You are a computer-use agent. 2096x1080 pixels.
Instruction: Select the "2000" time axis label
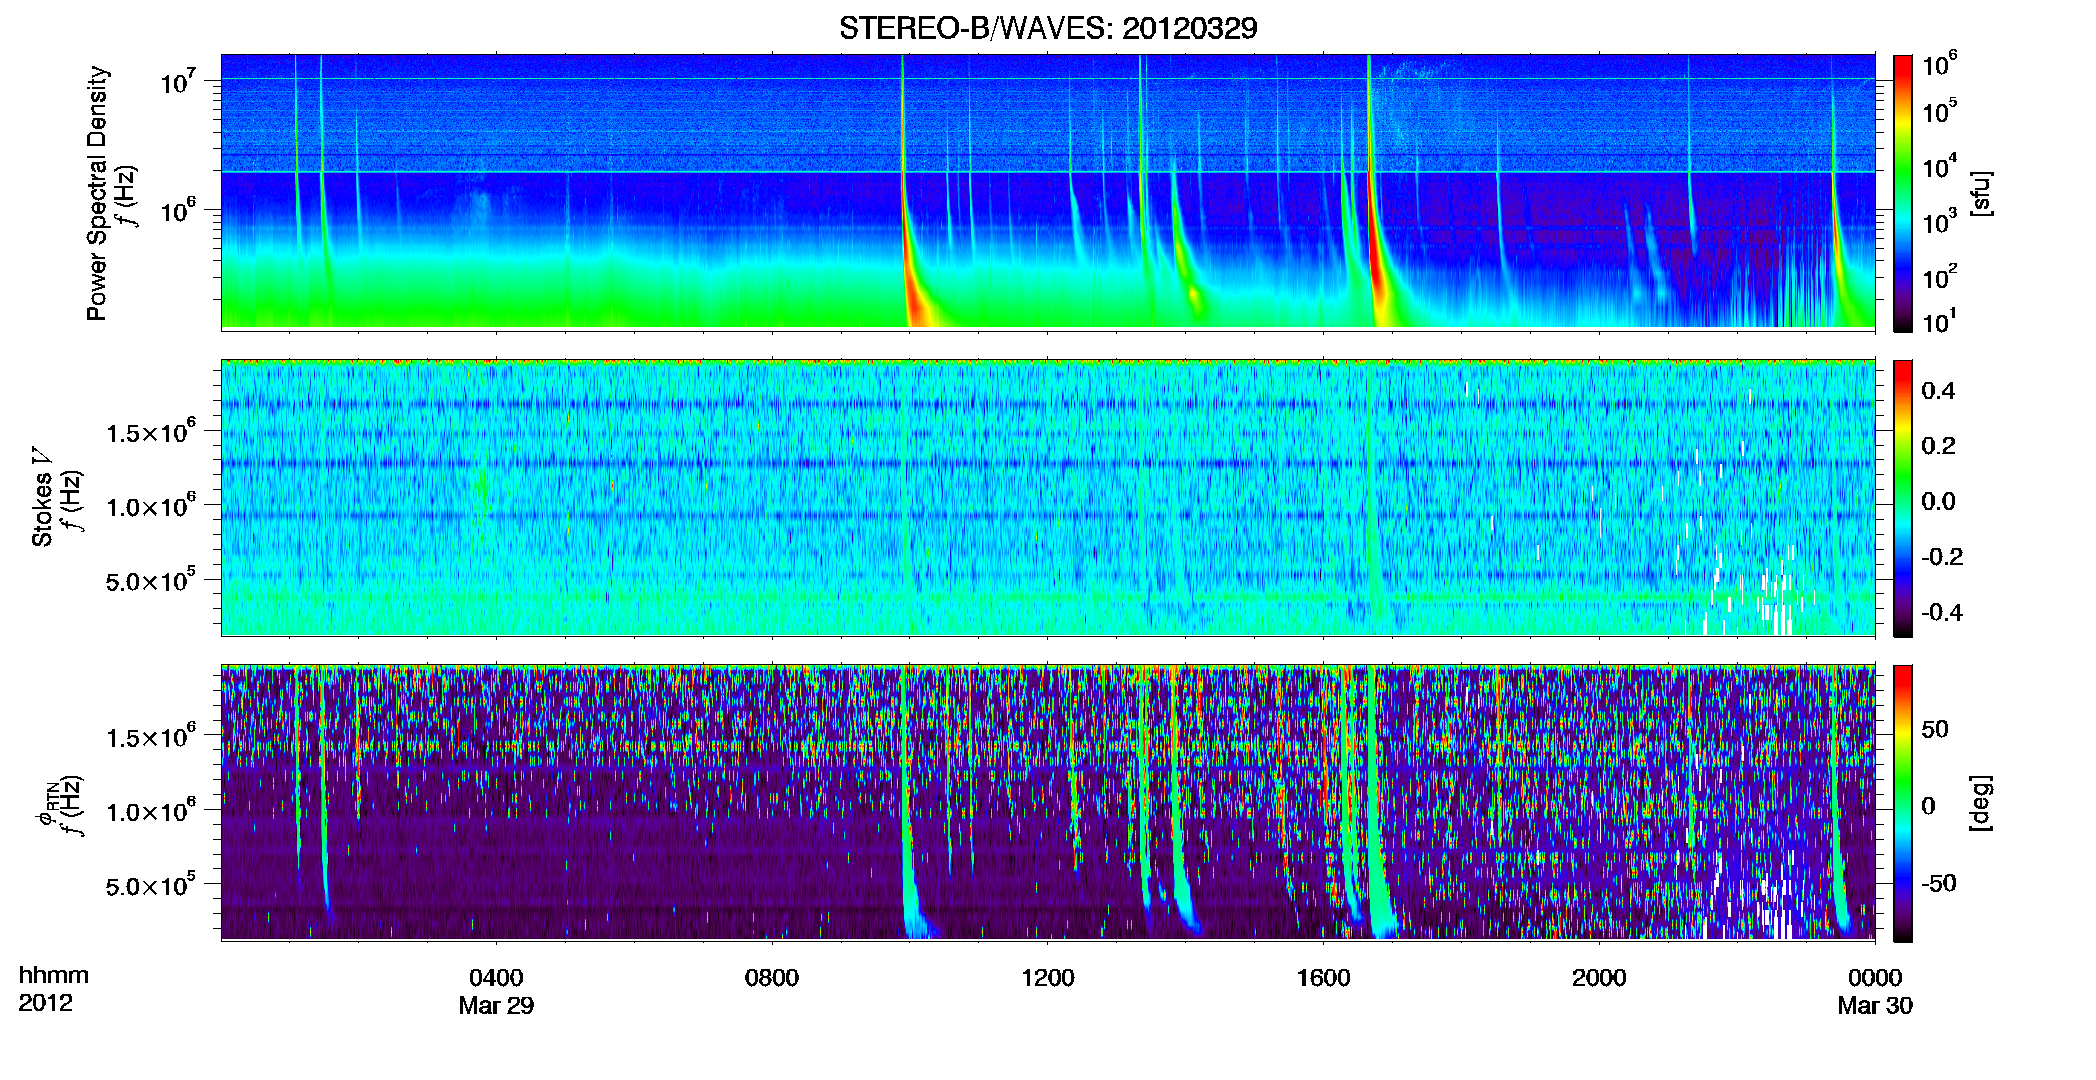1599,977
